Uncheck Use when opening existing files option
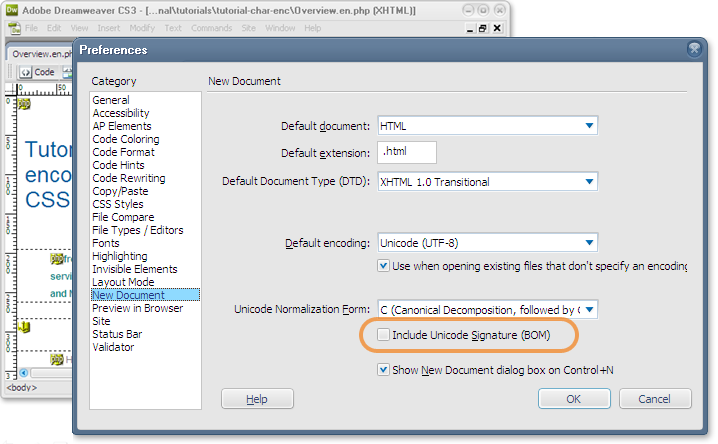The width and height of the screenshot is (718, 444). click(x=384, y=266)
